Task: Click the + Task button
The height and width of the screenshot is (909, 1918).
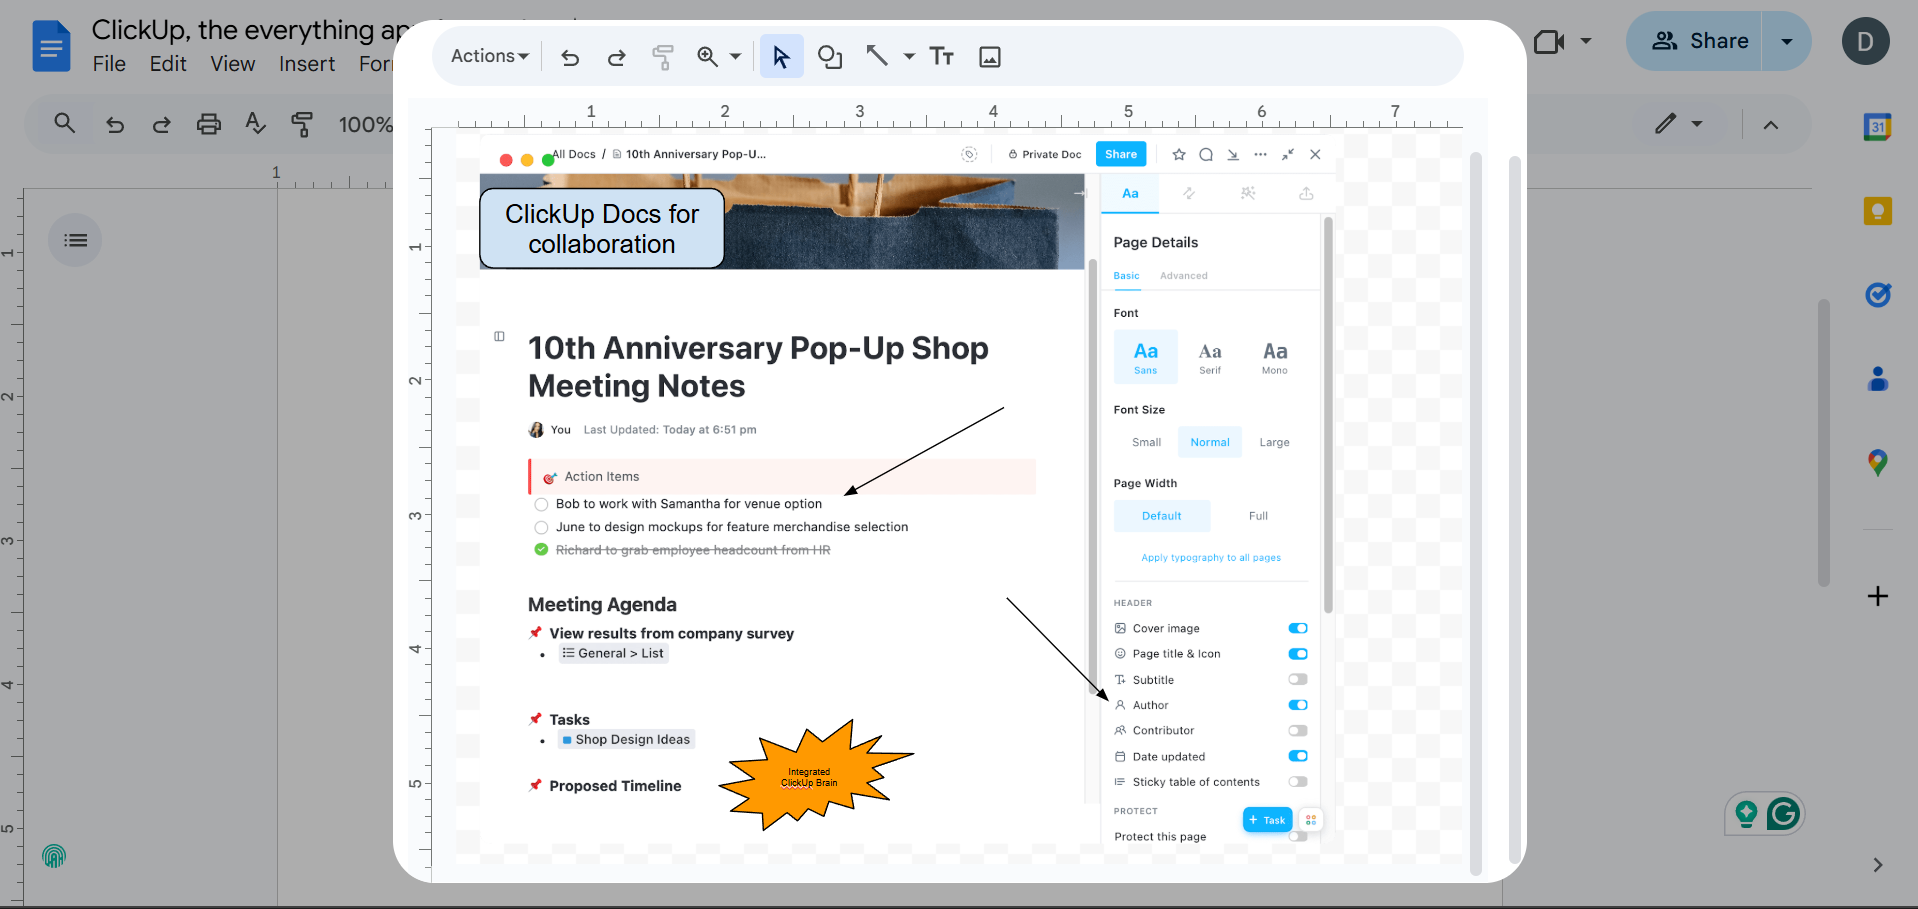Action: (x=1266, y=819)
